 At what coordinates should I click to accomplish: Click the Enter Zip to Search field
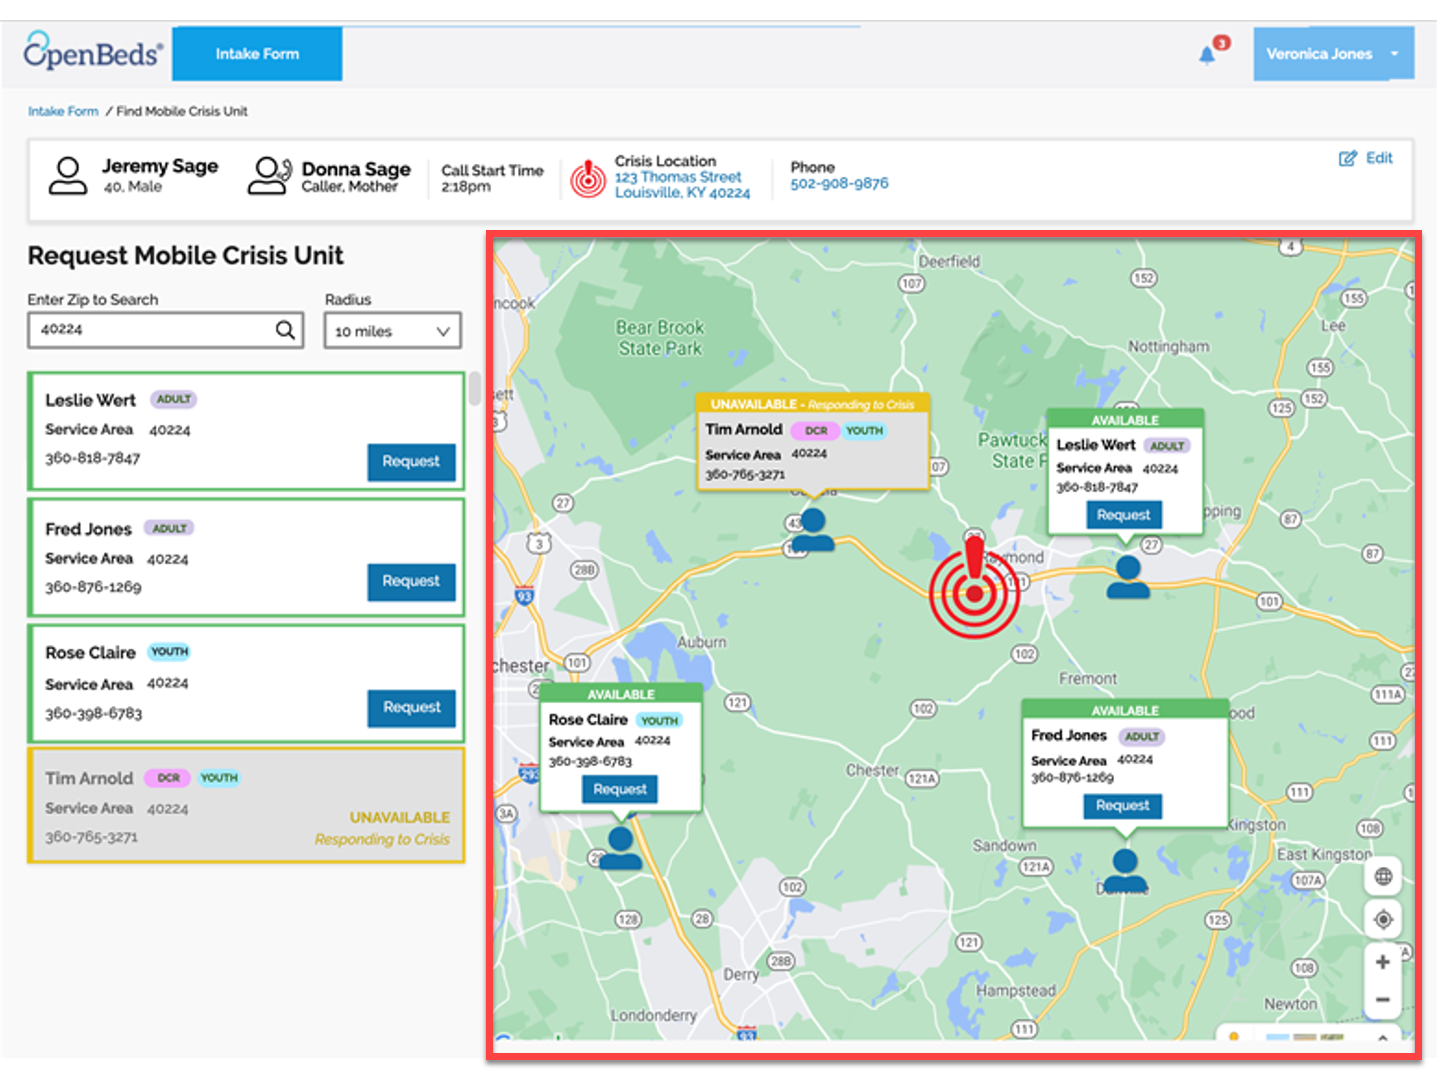pyautogui.click(x=166, y=330)
